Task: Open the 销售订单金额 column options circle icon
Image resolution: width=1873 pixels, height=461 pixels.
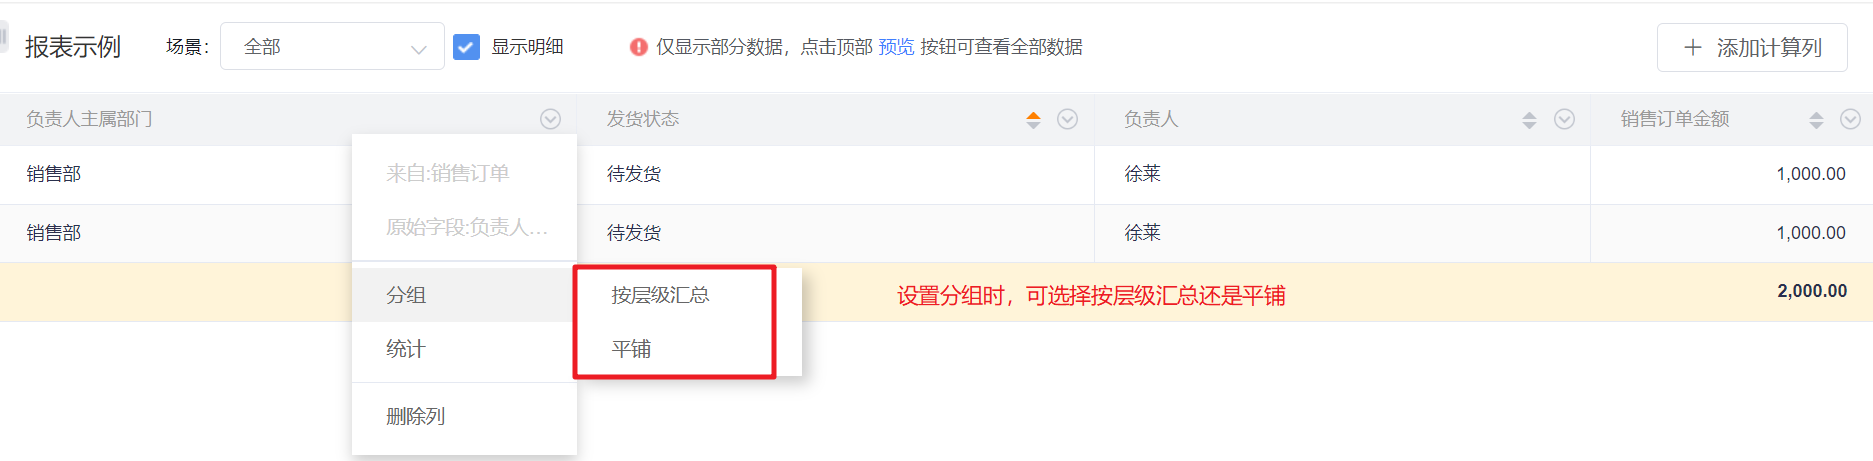Action: click(1850, 119)
